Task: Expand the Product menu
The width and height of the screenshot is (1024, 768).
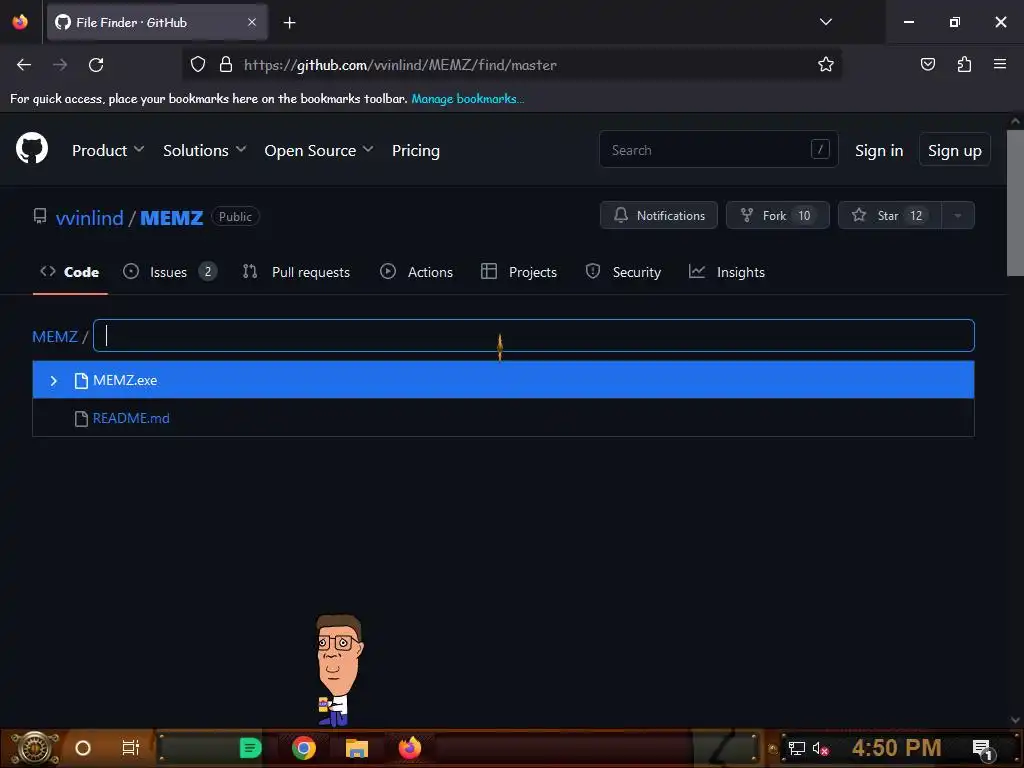Action: coord(107,150)
